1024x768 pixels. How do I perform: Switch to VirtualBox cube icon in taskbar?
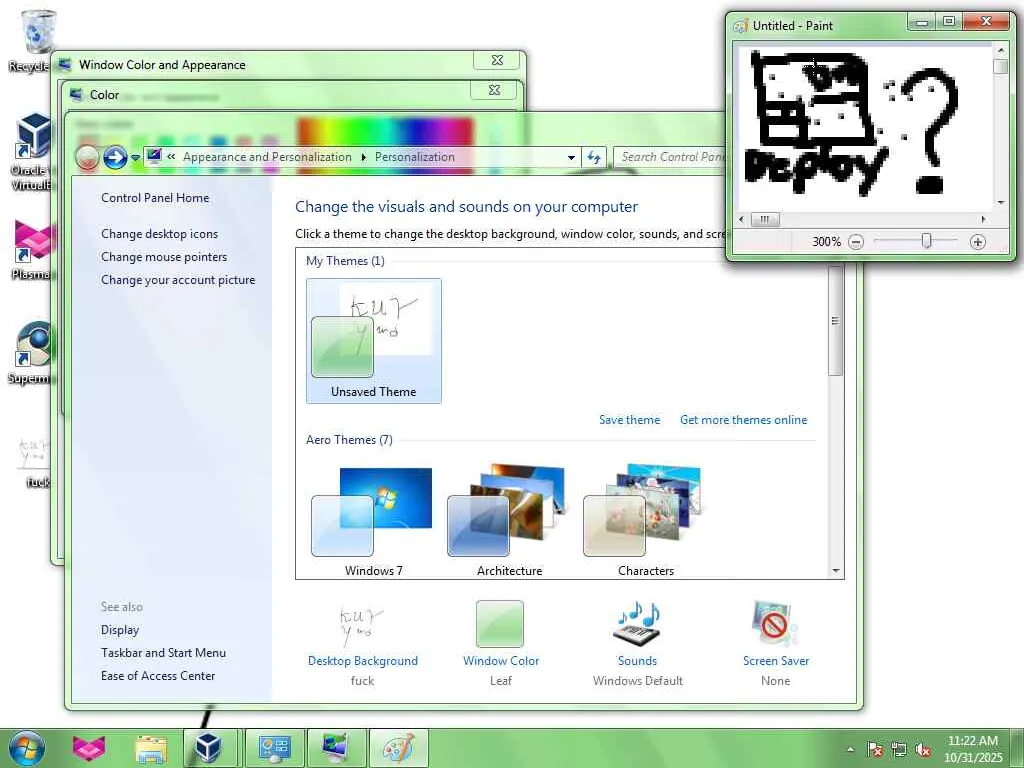208,748
